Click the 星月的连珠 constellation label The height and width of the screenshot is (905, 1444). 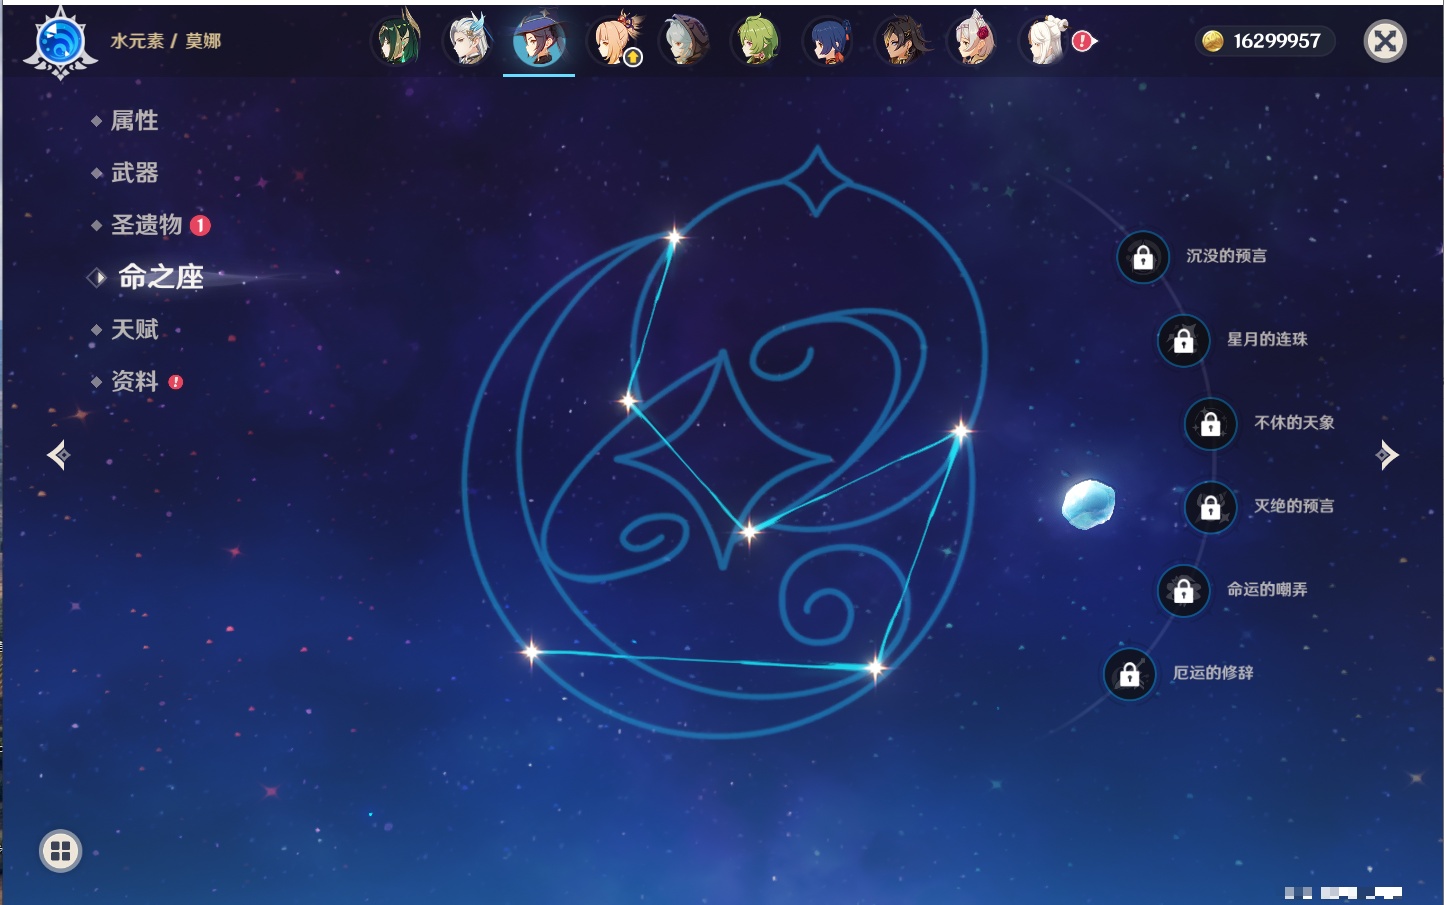pyautogui.click(x=1267, y=339)
